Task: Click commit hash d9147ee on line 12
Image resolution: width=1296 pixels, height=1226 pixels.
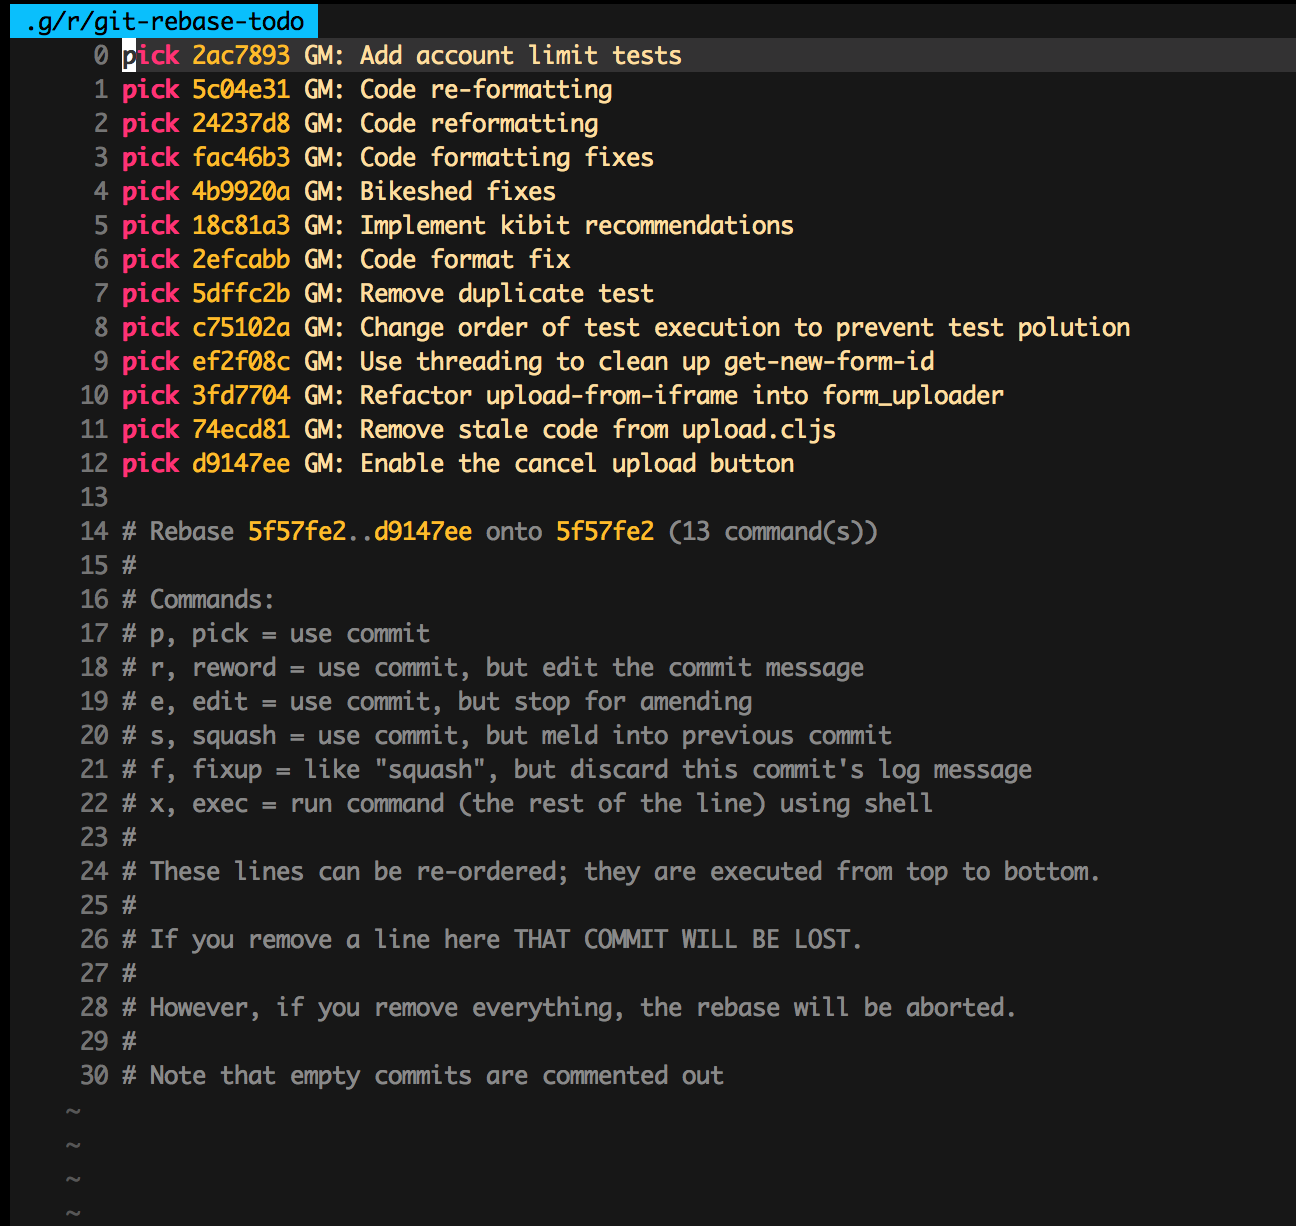Action: pyautogui.click(x=240, y=464)
